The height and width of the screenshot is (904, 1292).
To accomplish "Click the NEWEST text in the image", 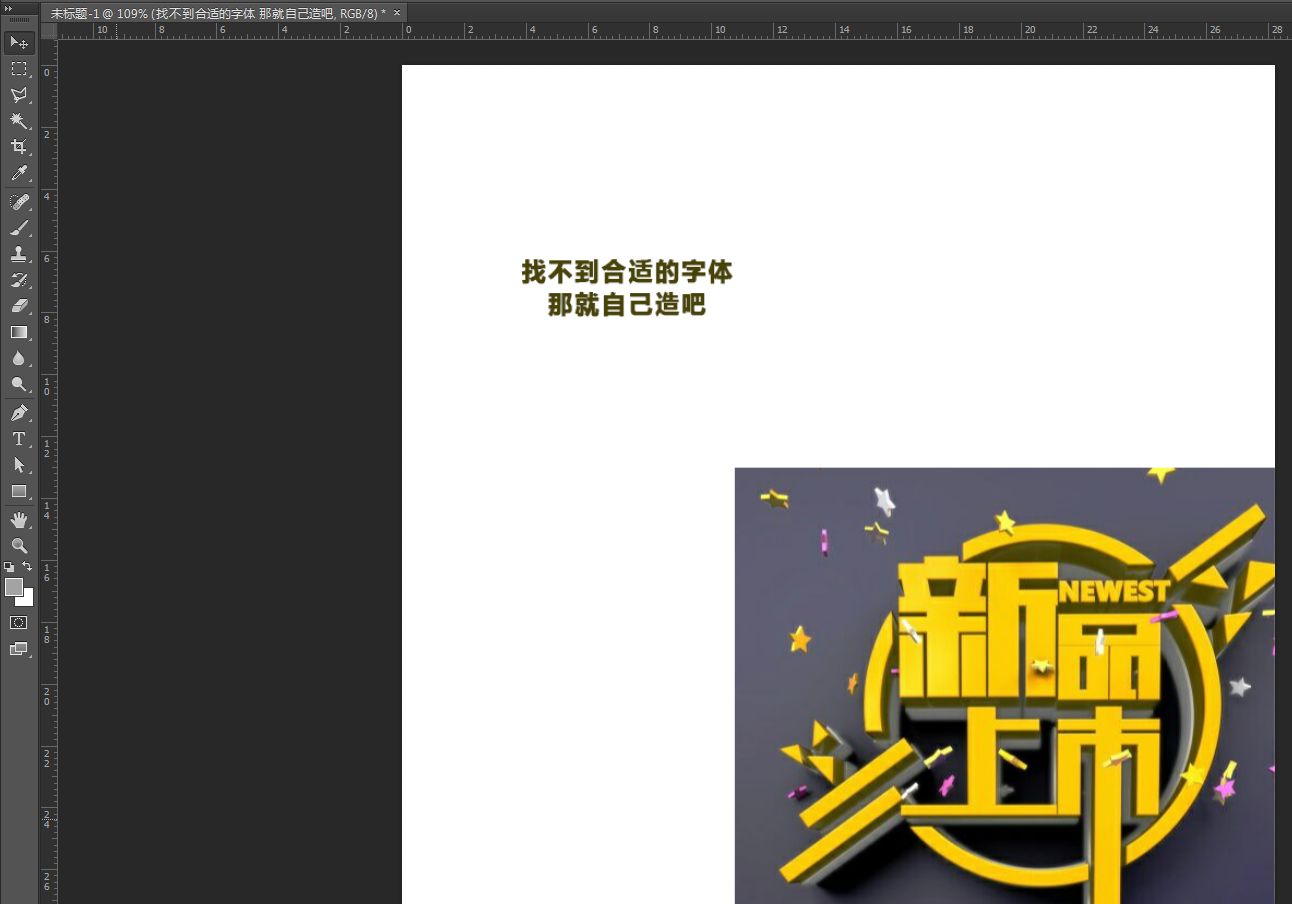I will (1114, 591).
